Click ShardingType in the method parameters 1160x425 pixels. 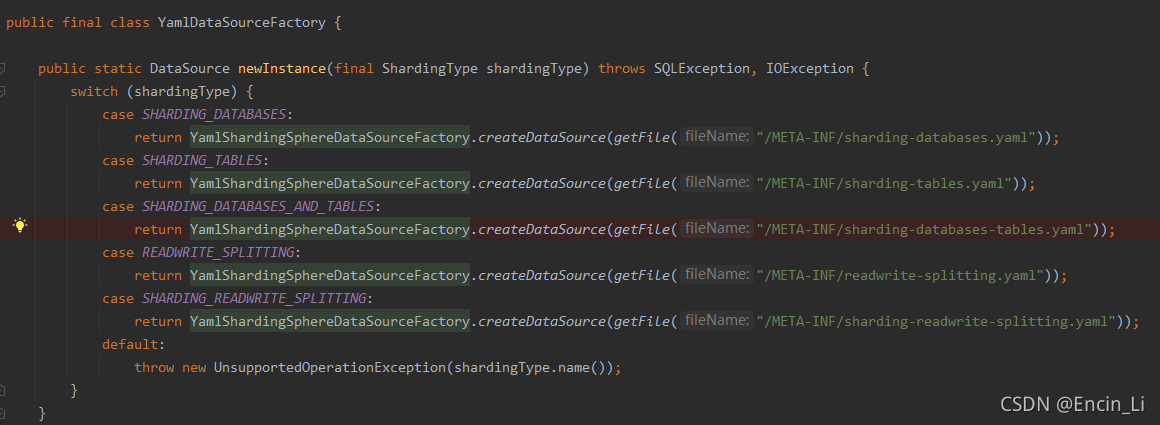[x=430, y=69]
